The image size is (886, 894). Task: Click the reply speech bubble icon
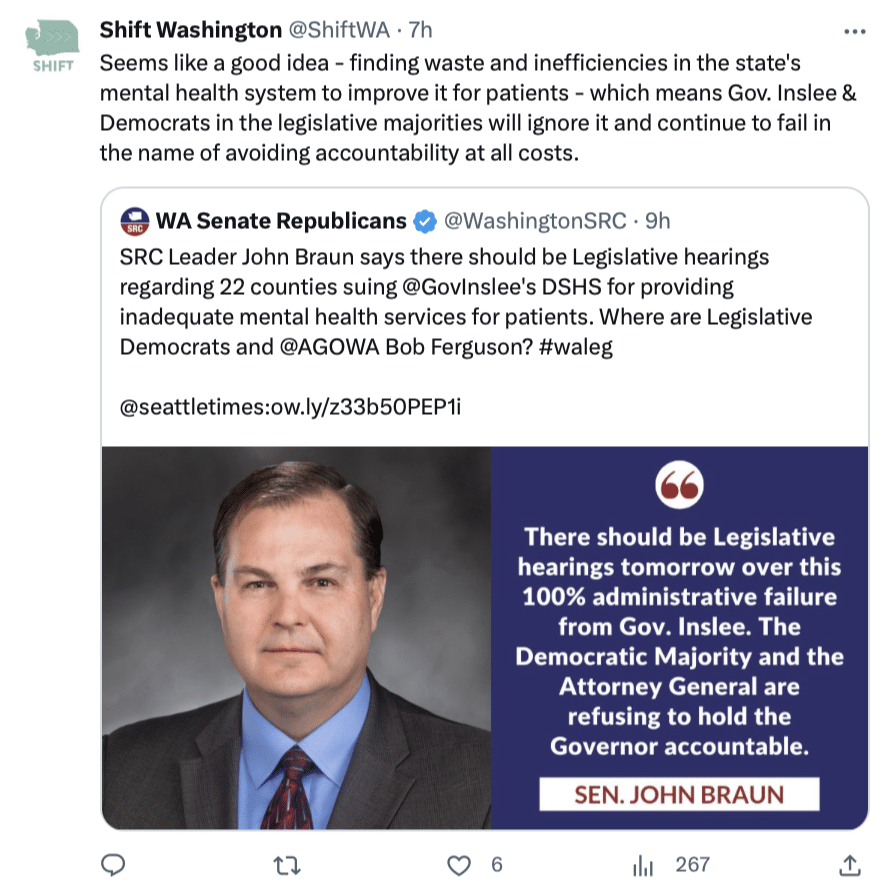pyautogui.click(x=114, y=864)
